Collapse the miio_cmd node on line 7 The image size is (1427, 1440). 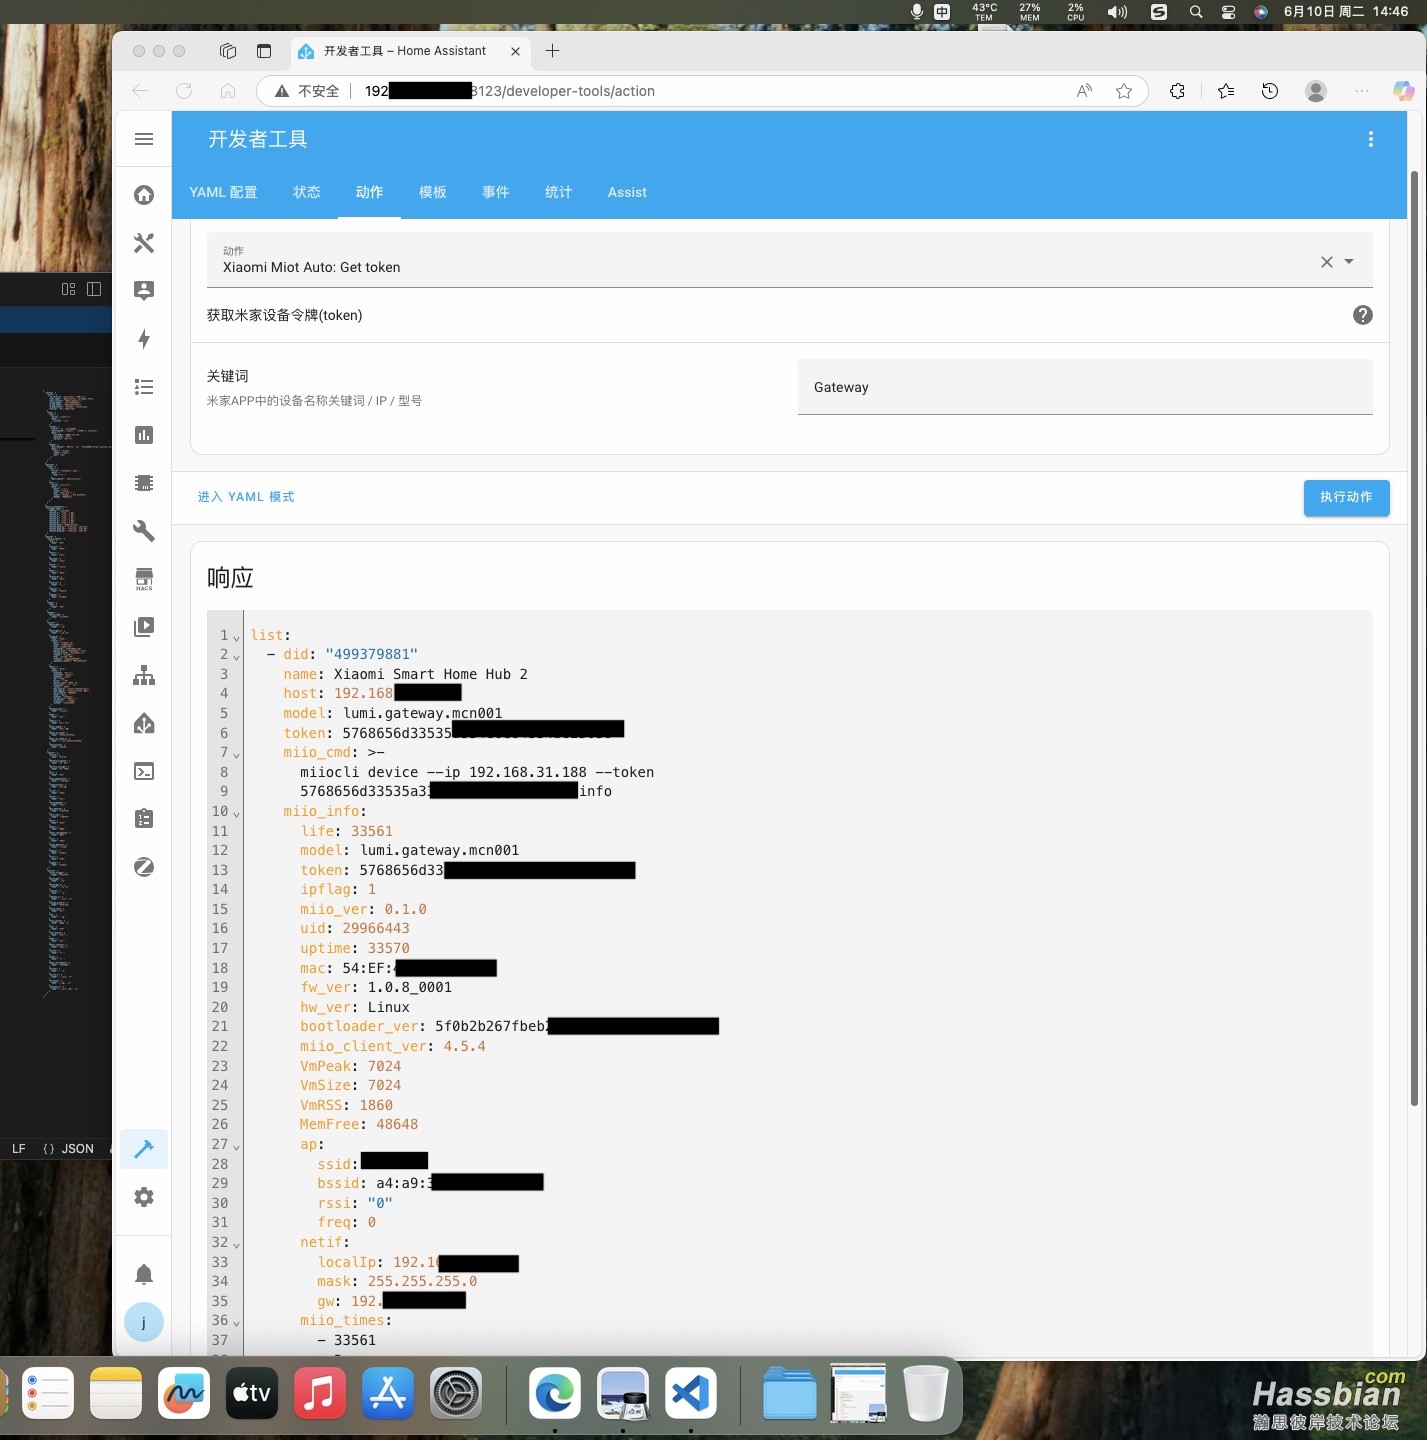click(237, 754)
